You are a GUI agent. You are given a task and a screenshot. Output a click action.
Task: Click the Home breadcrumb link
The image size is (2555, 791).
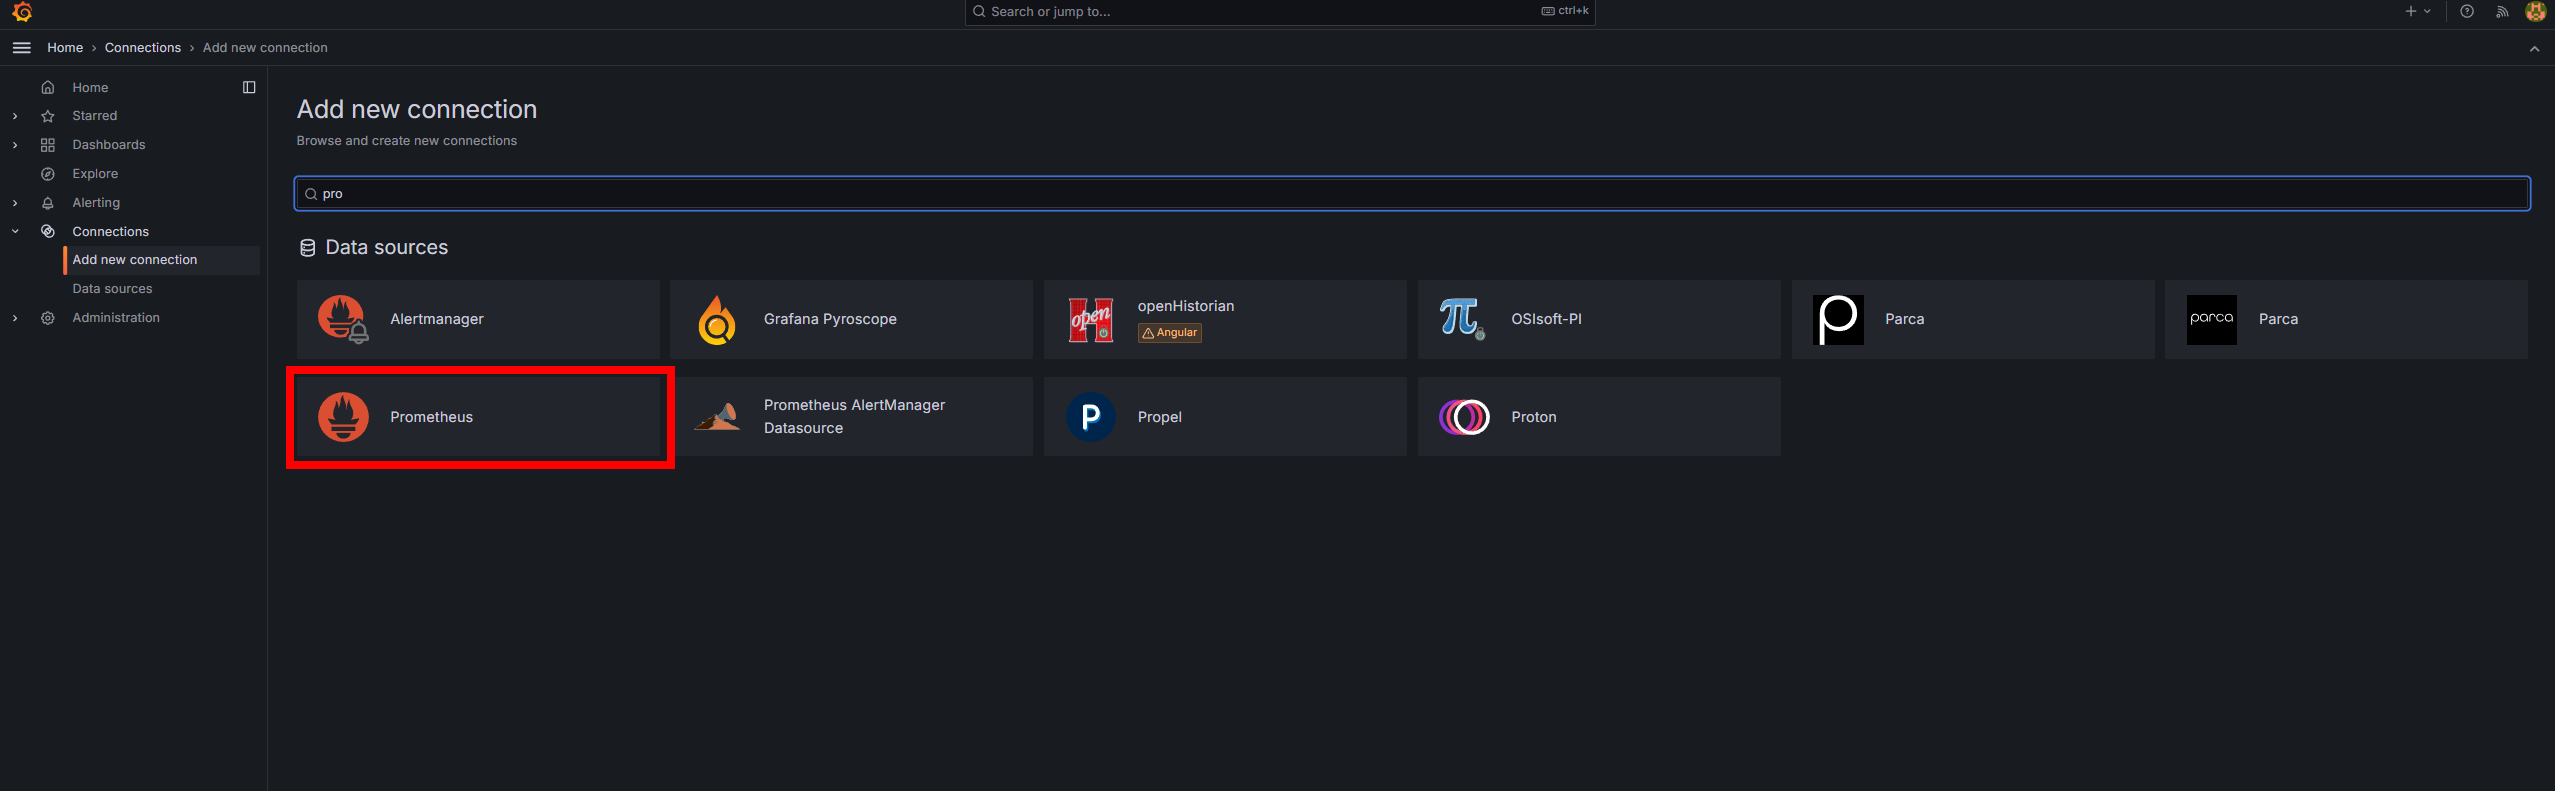point(65,48)
